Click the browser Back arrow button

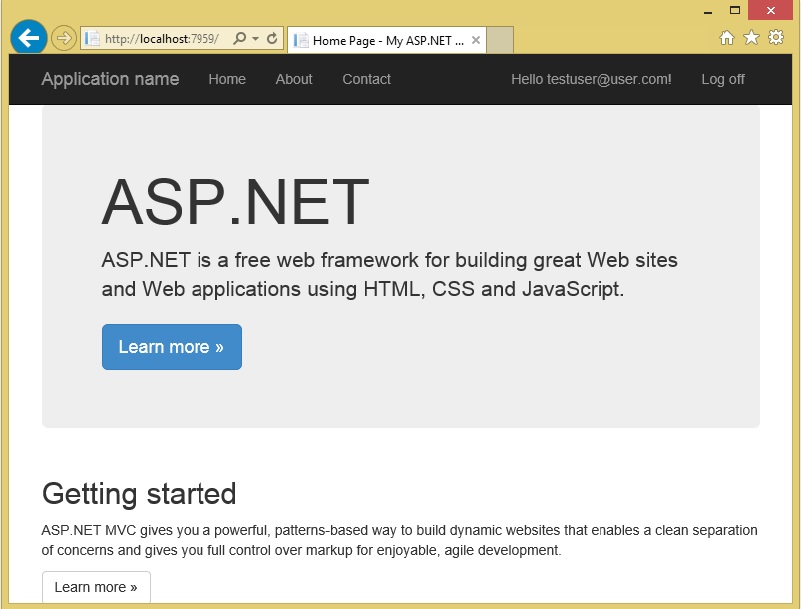[x=28, y=38]
